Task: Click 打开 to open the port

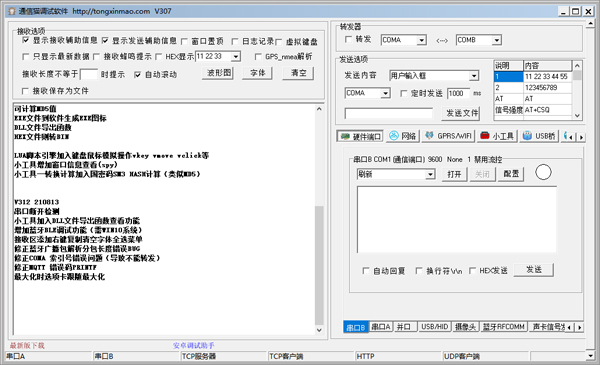Action: point(454,174)
